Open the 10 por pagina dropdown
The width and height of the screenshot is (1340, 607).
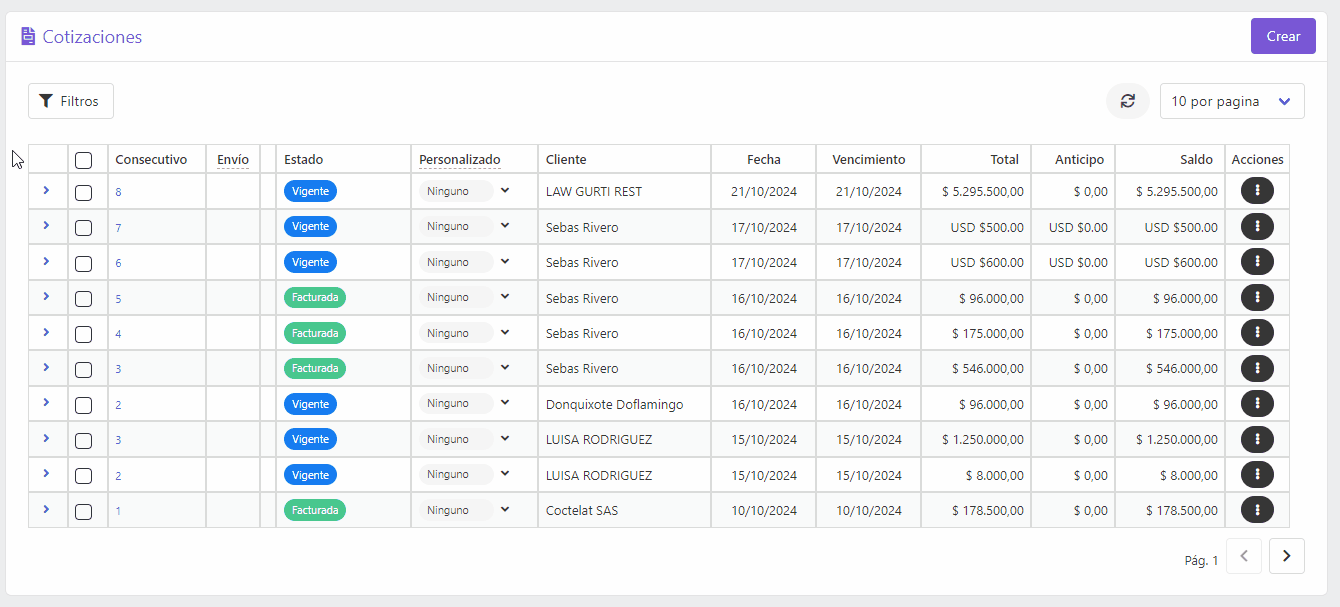1232,101
